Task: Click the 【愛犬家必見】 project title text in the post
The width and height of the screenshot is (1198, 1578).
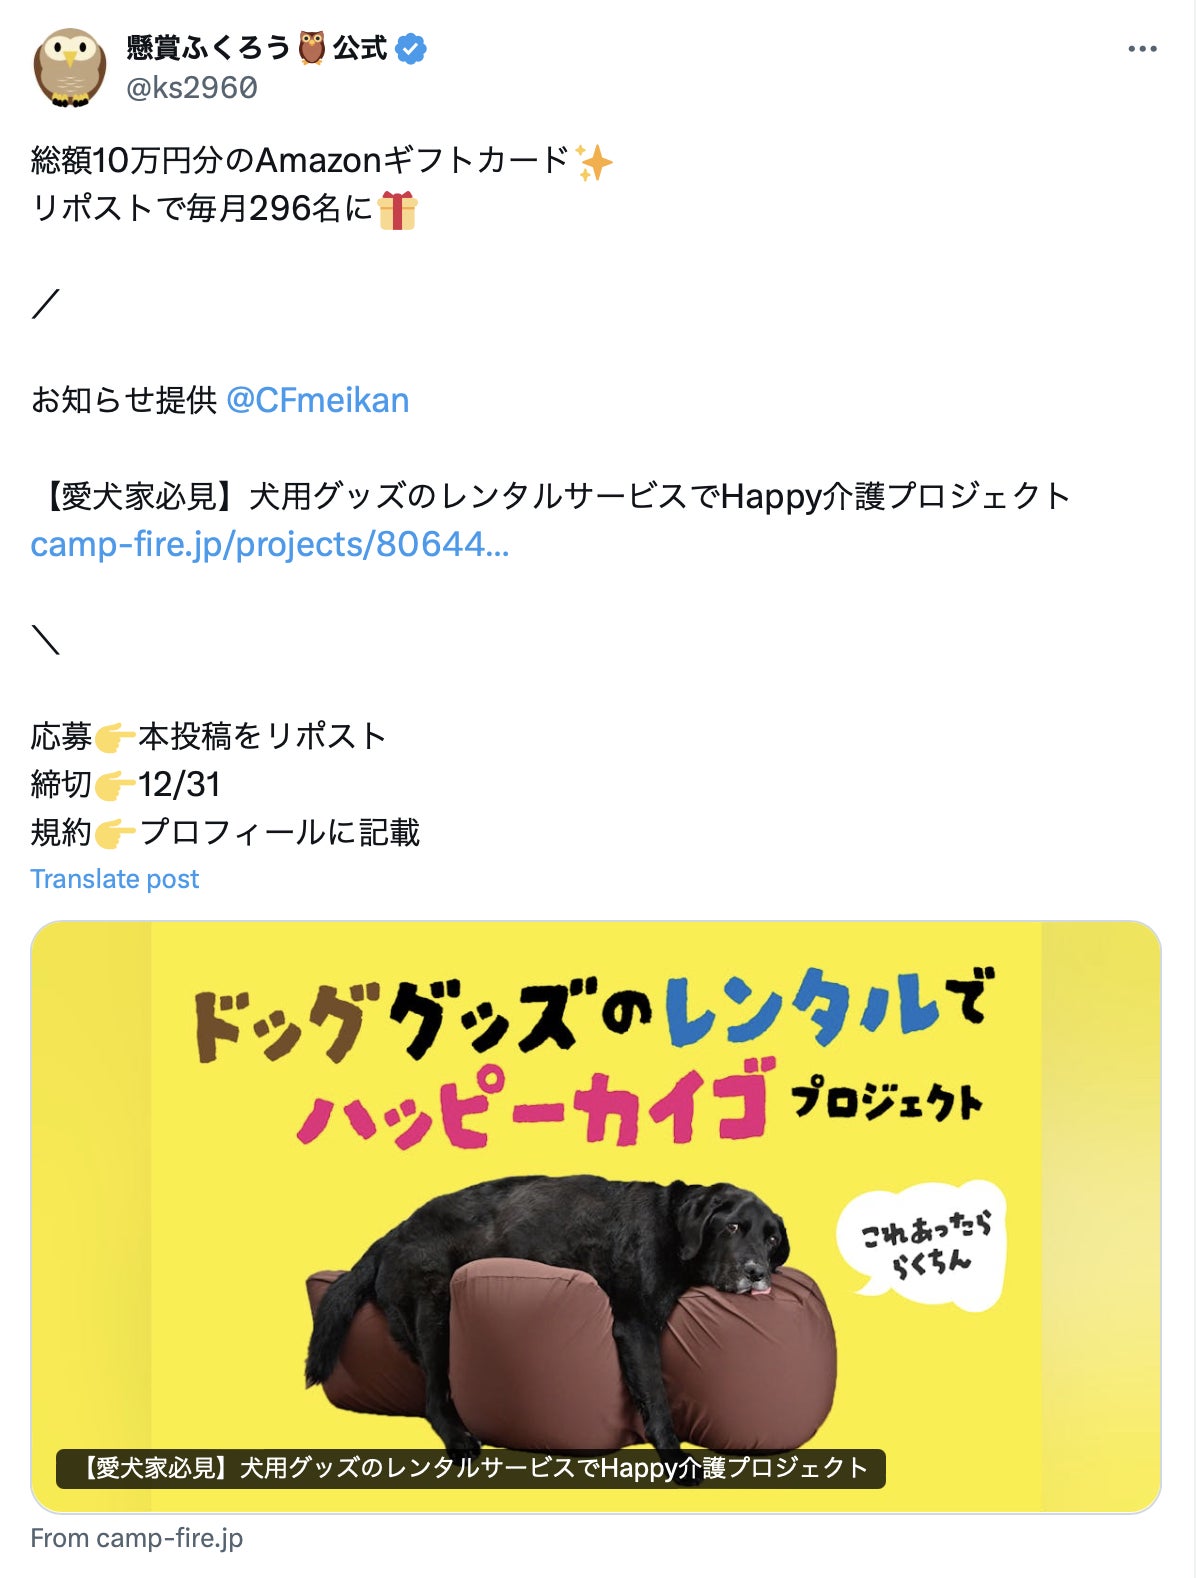Action: 553,496
